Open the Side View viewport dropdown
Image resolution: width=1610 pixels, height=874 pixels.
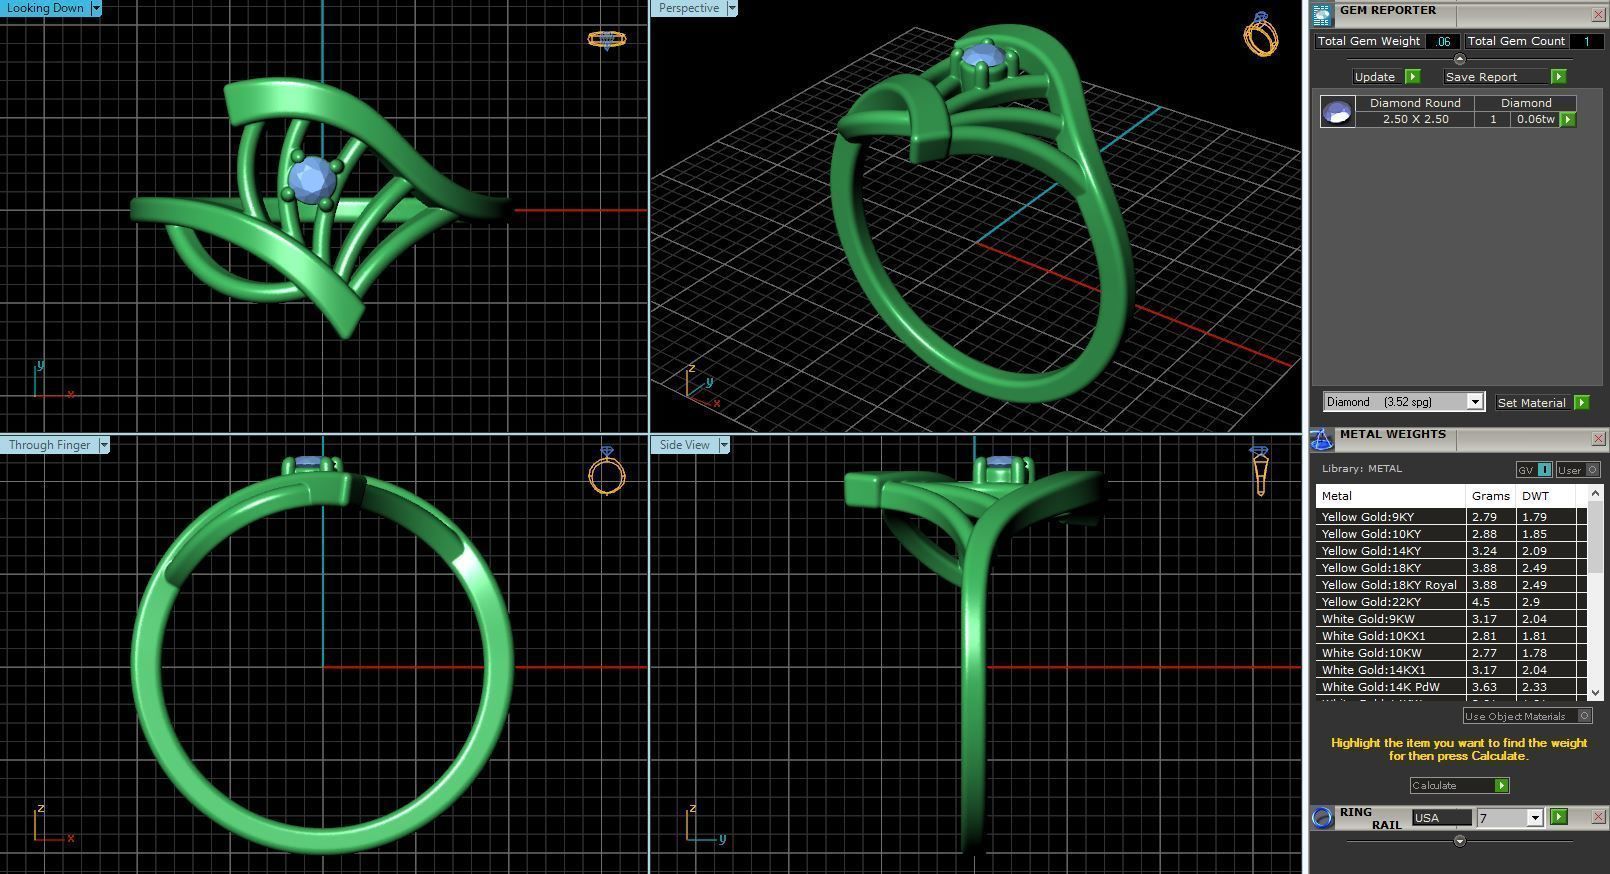point(723,445)
